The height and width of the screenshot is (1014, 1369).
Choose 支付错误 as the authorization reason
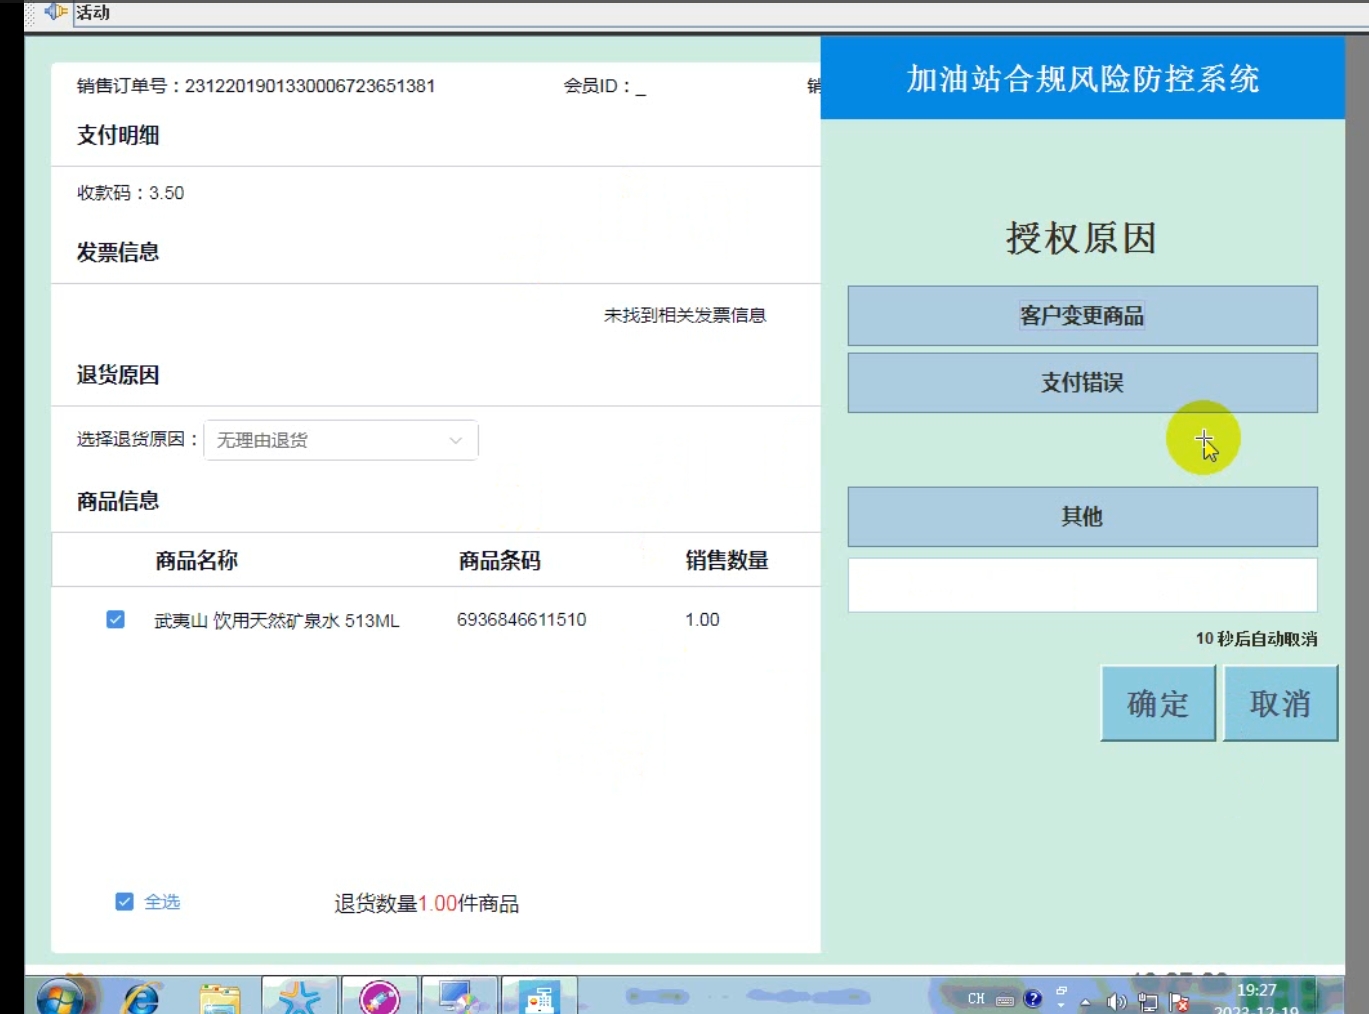pyautogui.click(x=1082, y=383)
